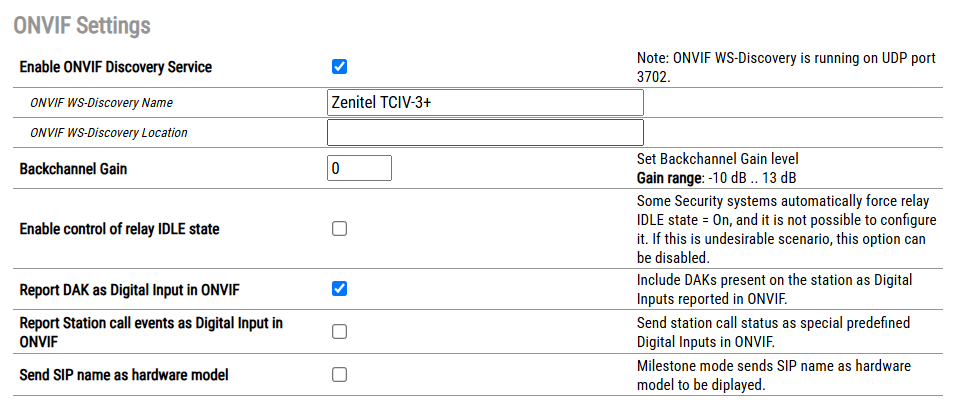Click the UDP port 3702 note text
Screen dimensions: 968x408
(x=786, y=67)
